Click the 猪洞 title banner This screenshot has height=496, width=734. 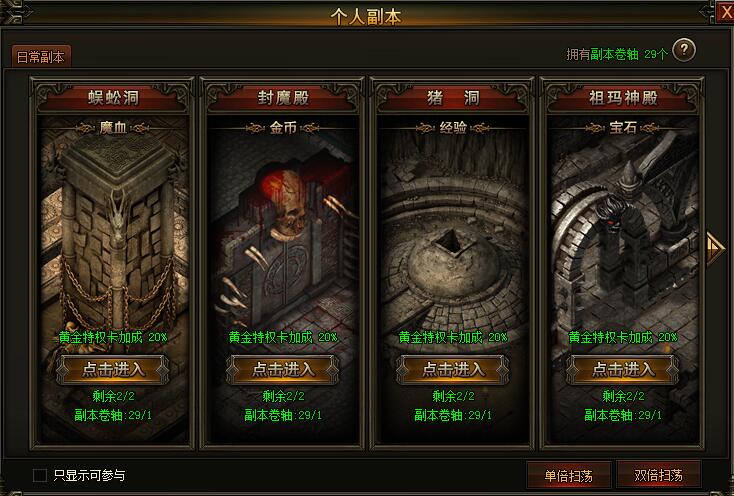point(453,98)
